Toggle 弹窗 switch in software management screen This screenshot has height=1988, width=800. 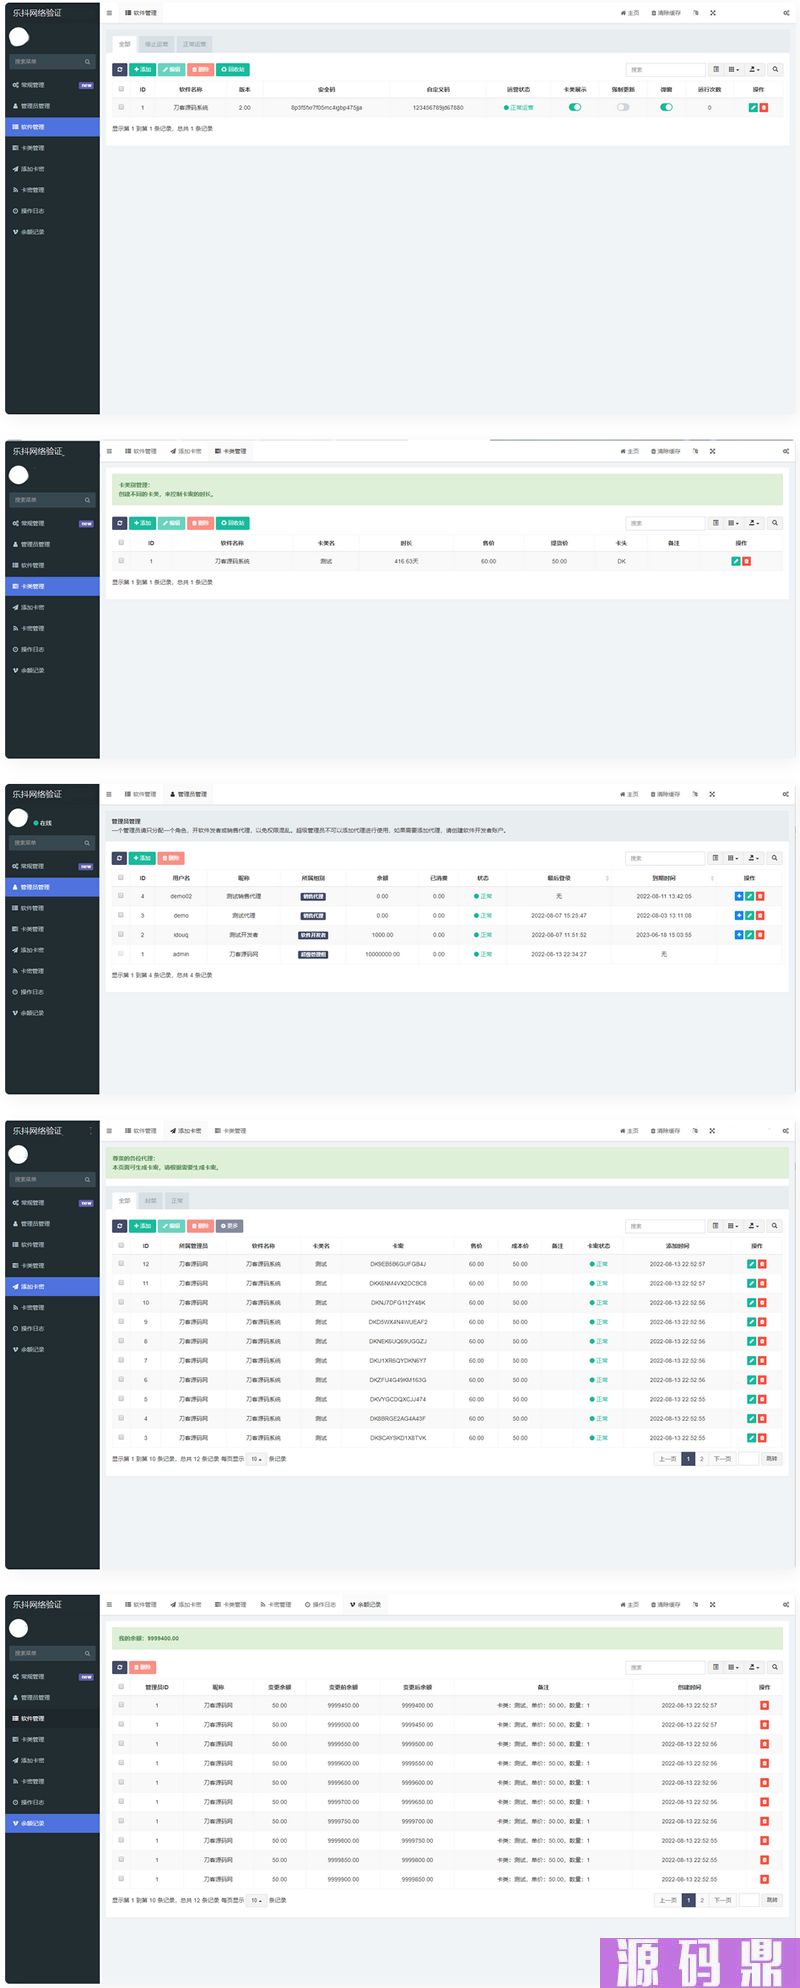point(667,107)
